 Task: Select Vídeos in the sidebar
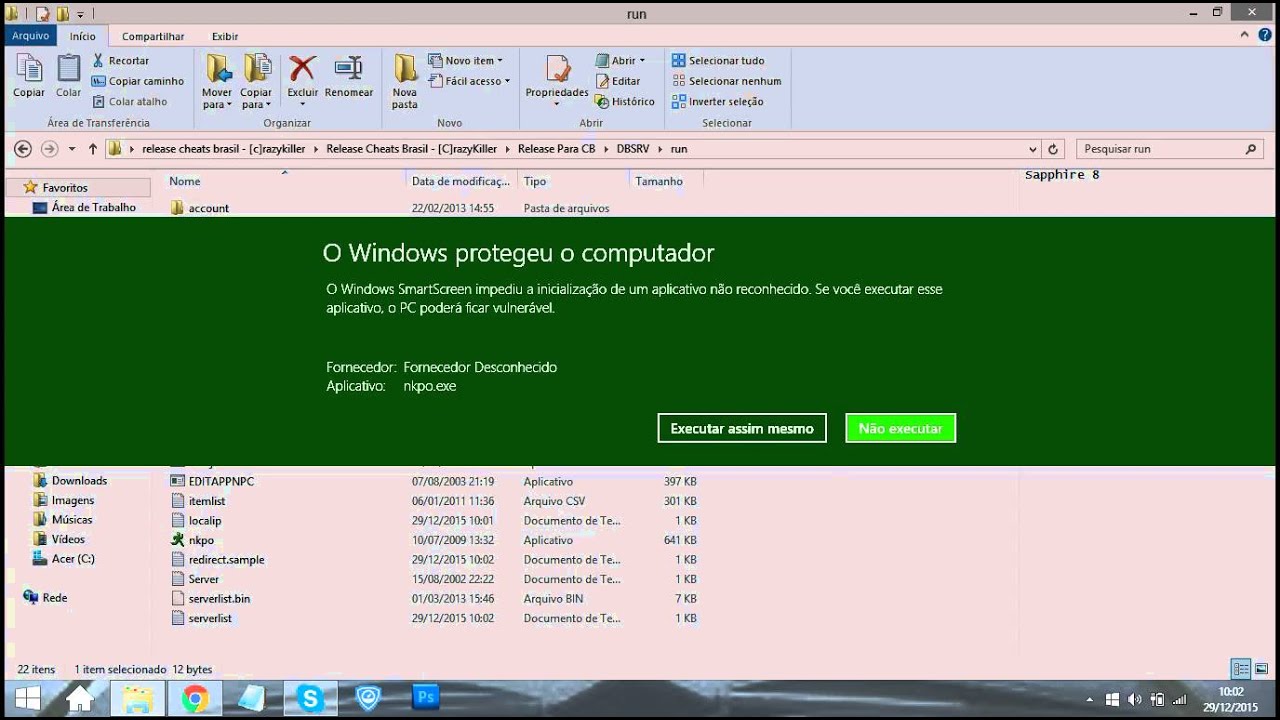pyautogui.click(x=68, y=539)
